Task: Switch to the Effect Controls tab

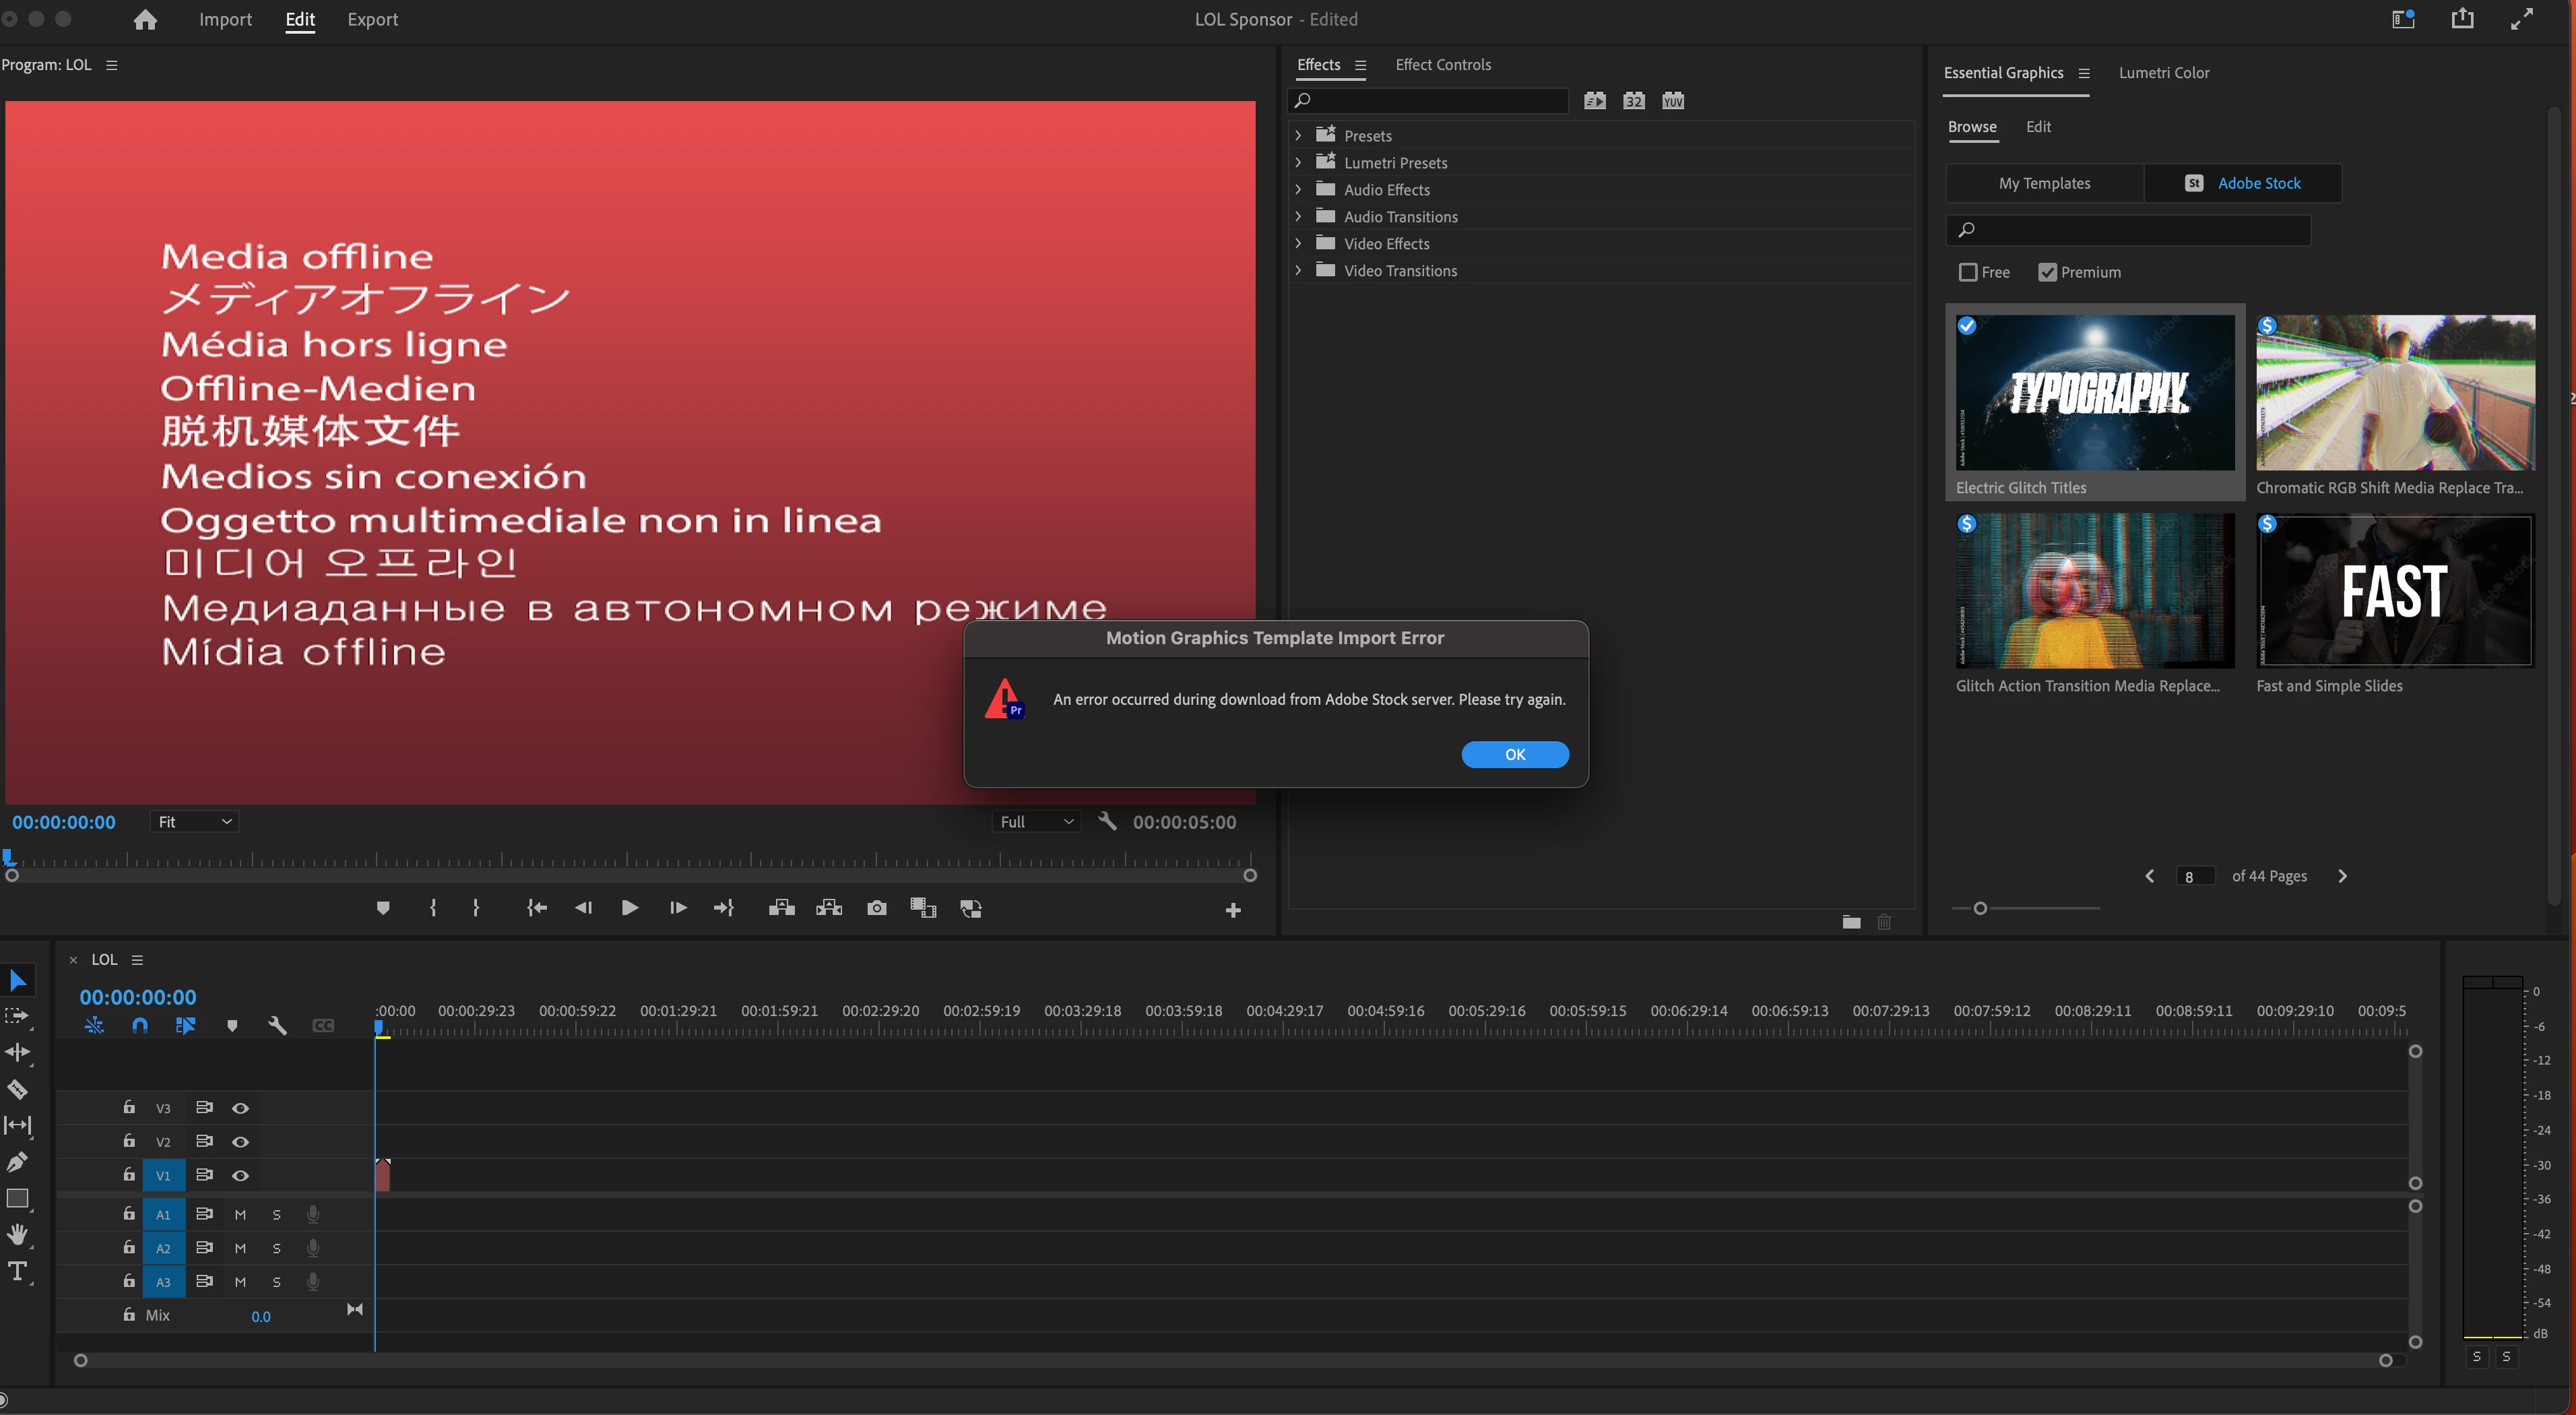Action: [1442, 65]
